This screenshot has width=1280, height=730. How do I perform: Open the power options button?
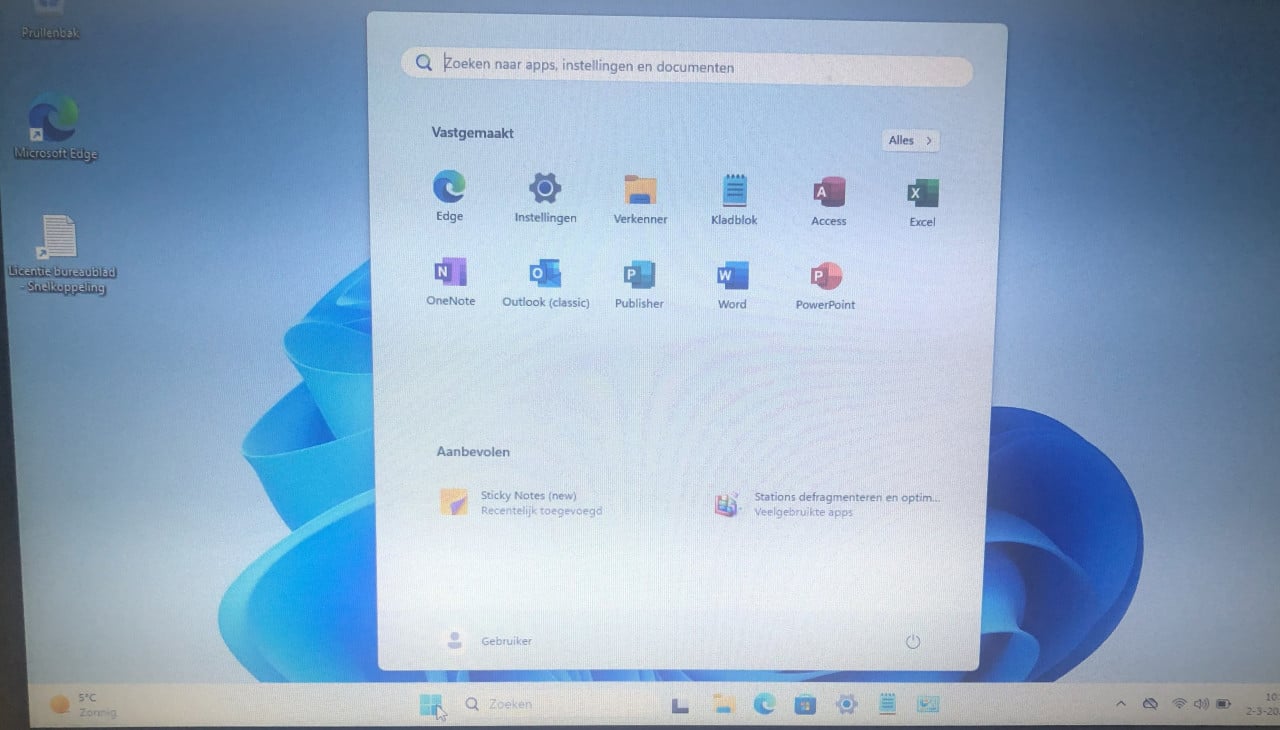pyautogui.click(x=912, y=642)
